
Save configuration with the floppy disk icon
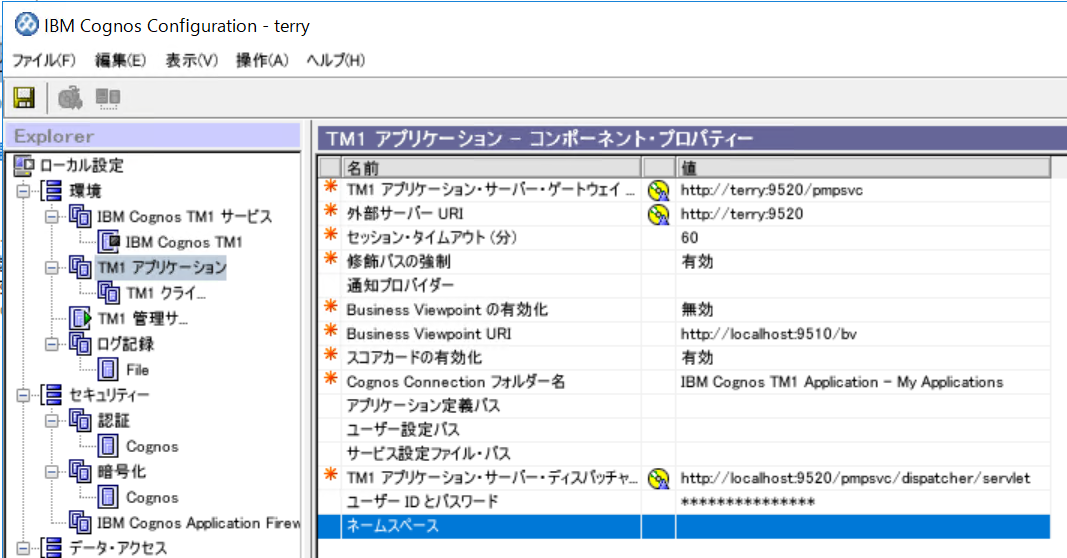24,97
